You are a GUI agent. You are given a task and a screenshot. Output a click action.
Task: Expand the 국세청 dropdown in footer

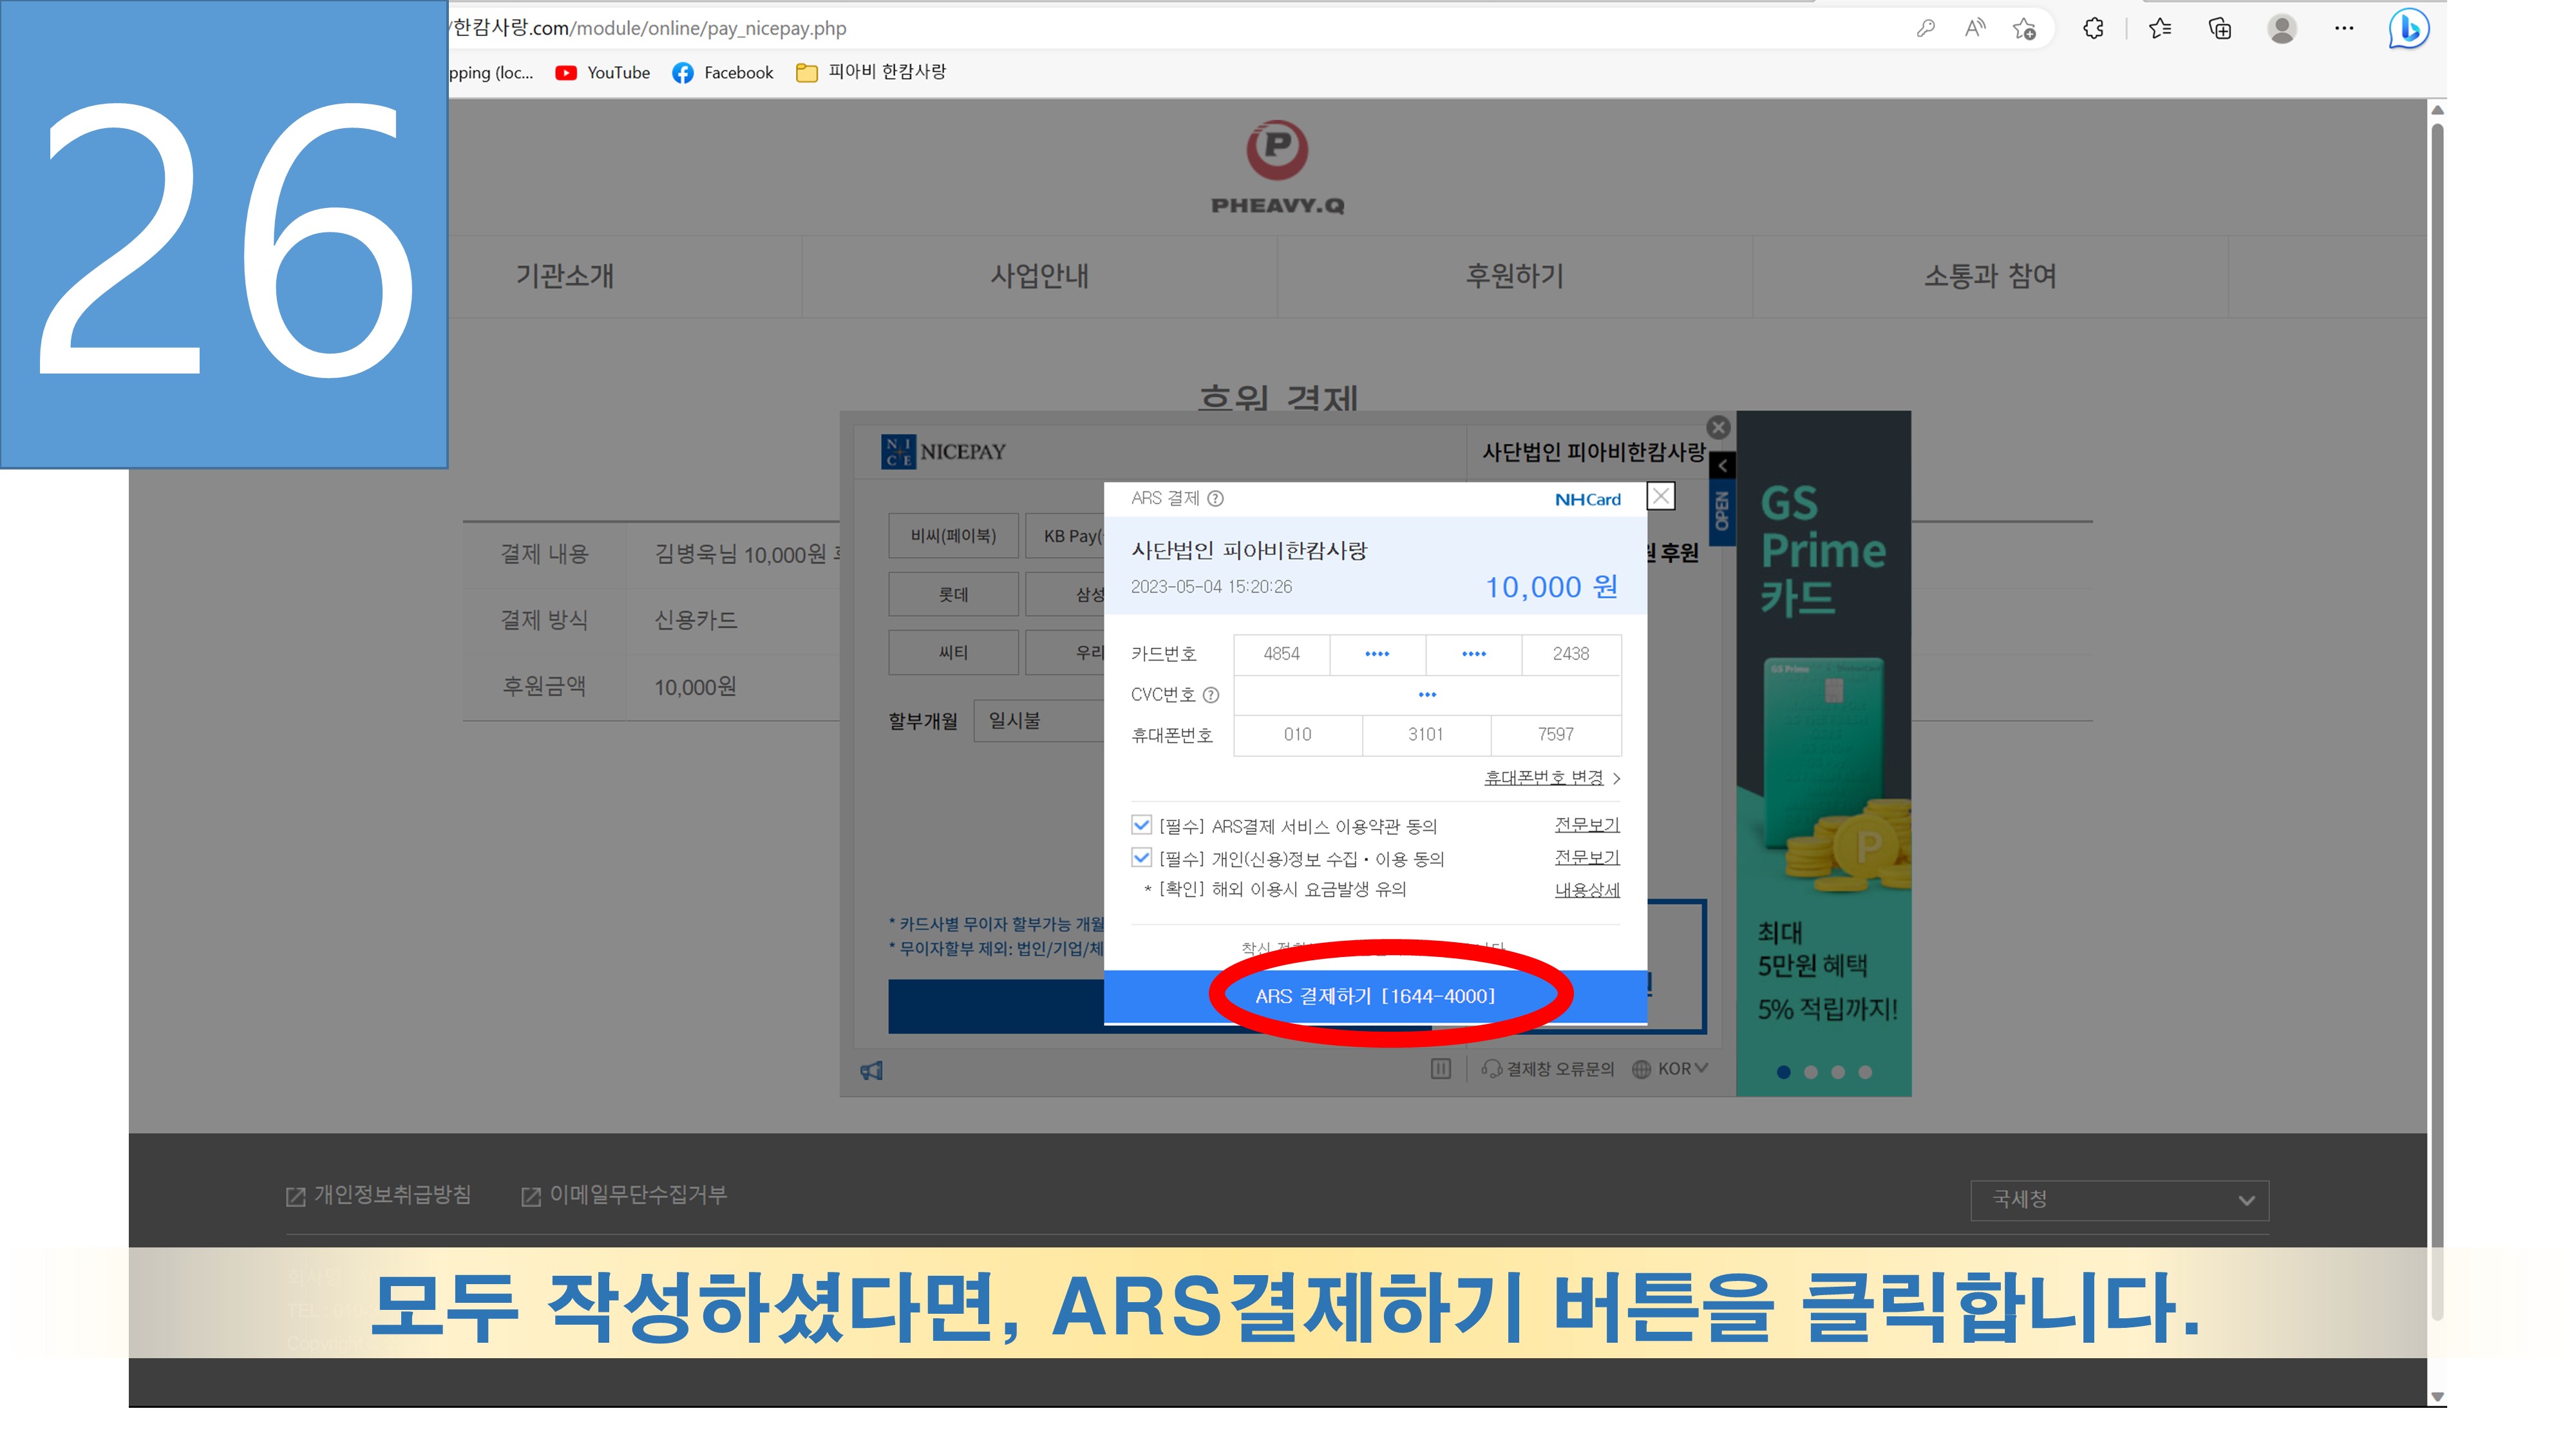(x=2119, y=1200)
